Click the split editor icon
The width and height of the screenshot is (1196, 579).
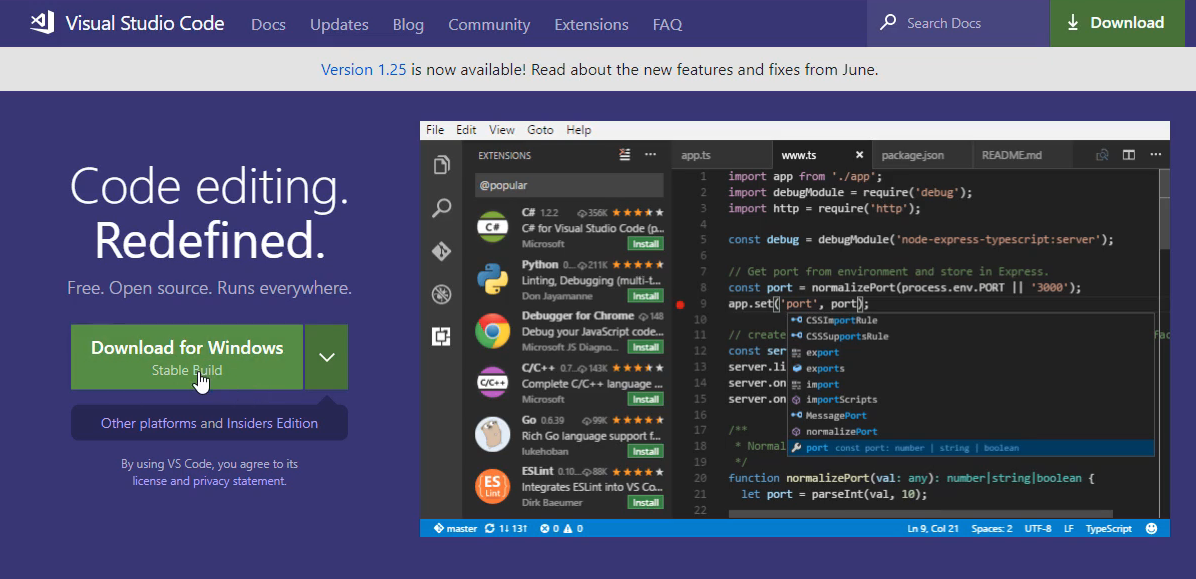click(x=1129, y=155)
